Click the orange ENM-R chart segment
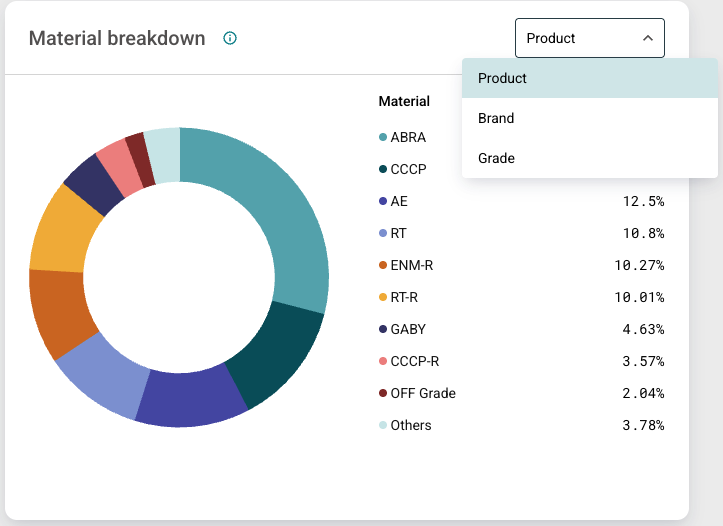 62,312
